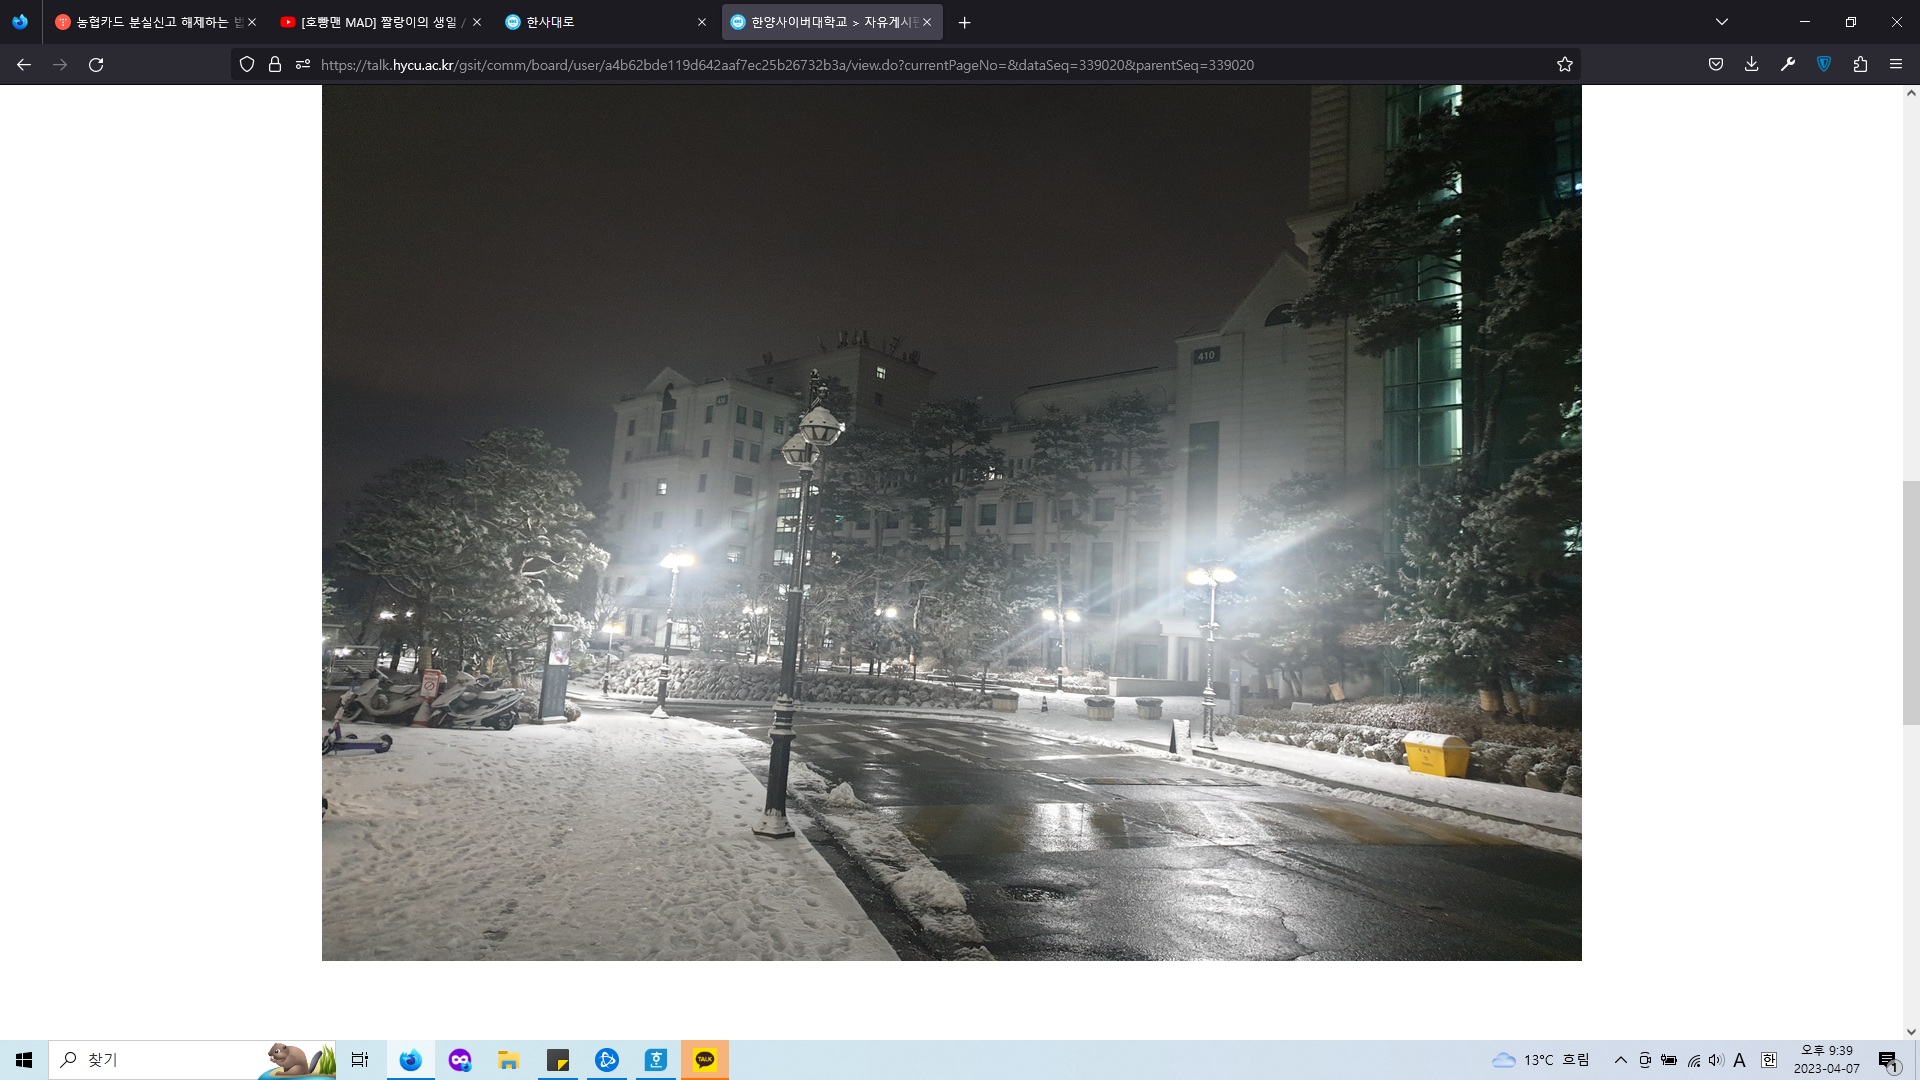Screen dimensions: 1920x1080
Task: Expand the list all tabs dropdown
Action: 1722,22
